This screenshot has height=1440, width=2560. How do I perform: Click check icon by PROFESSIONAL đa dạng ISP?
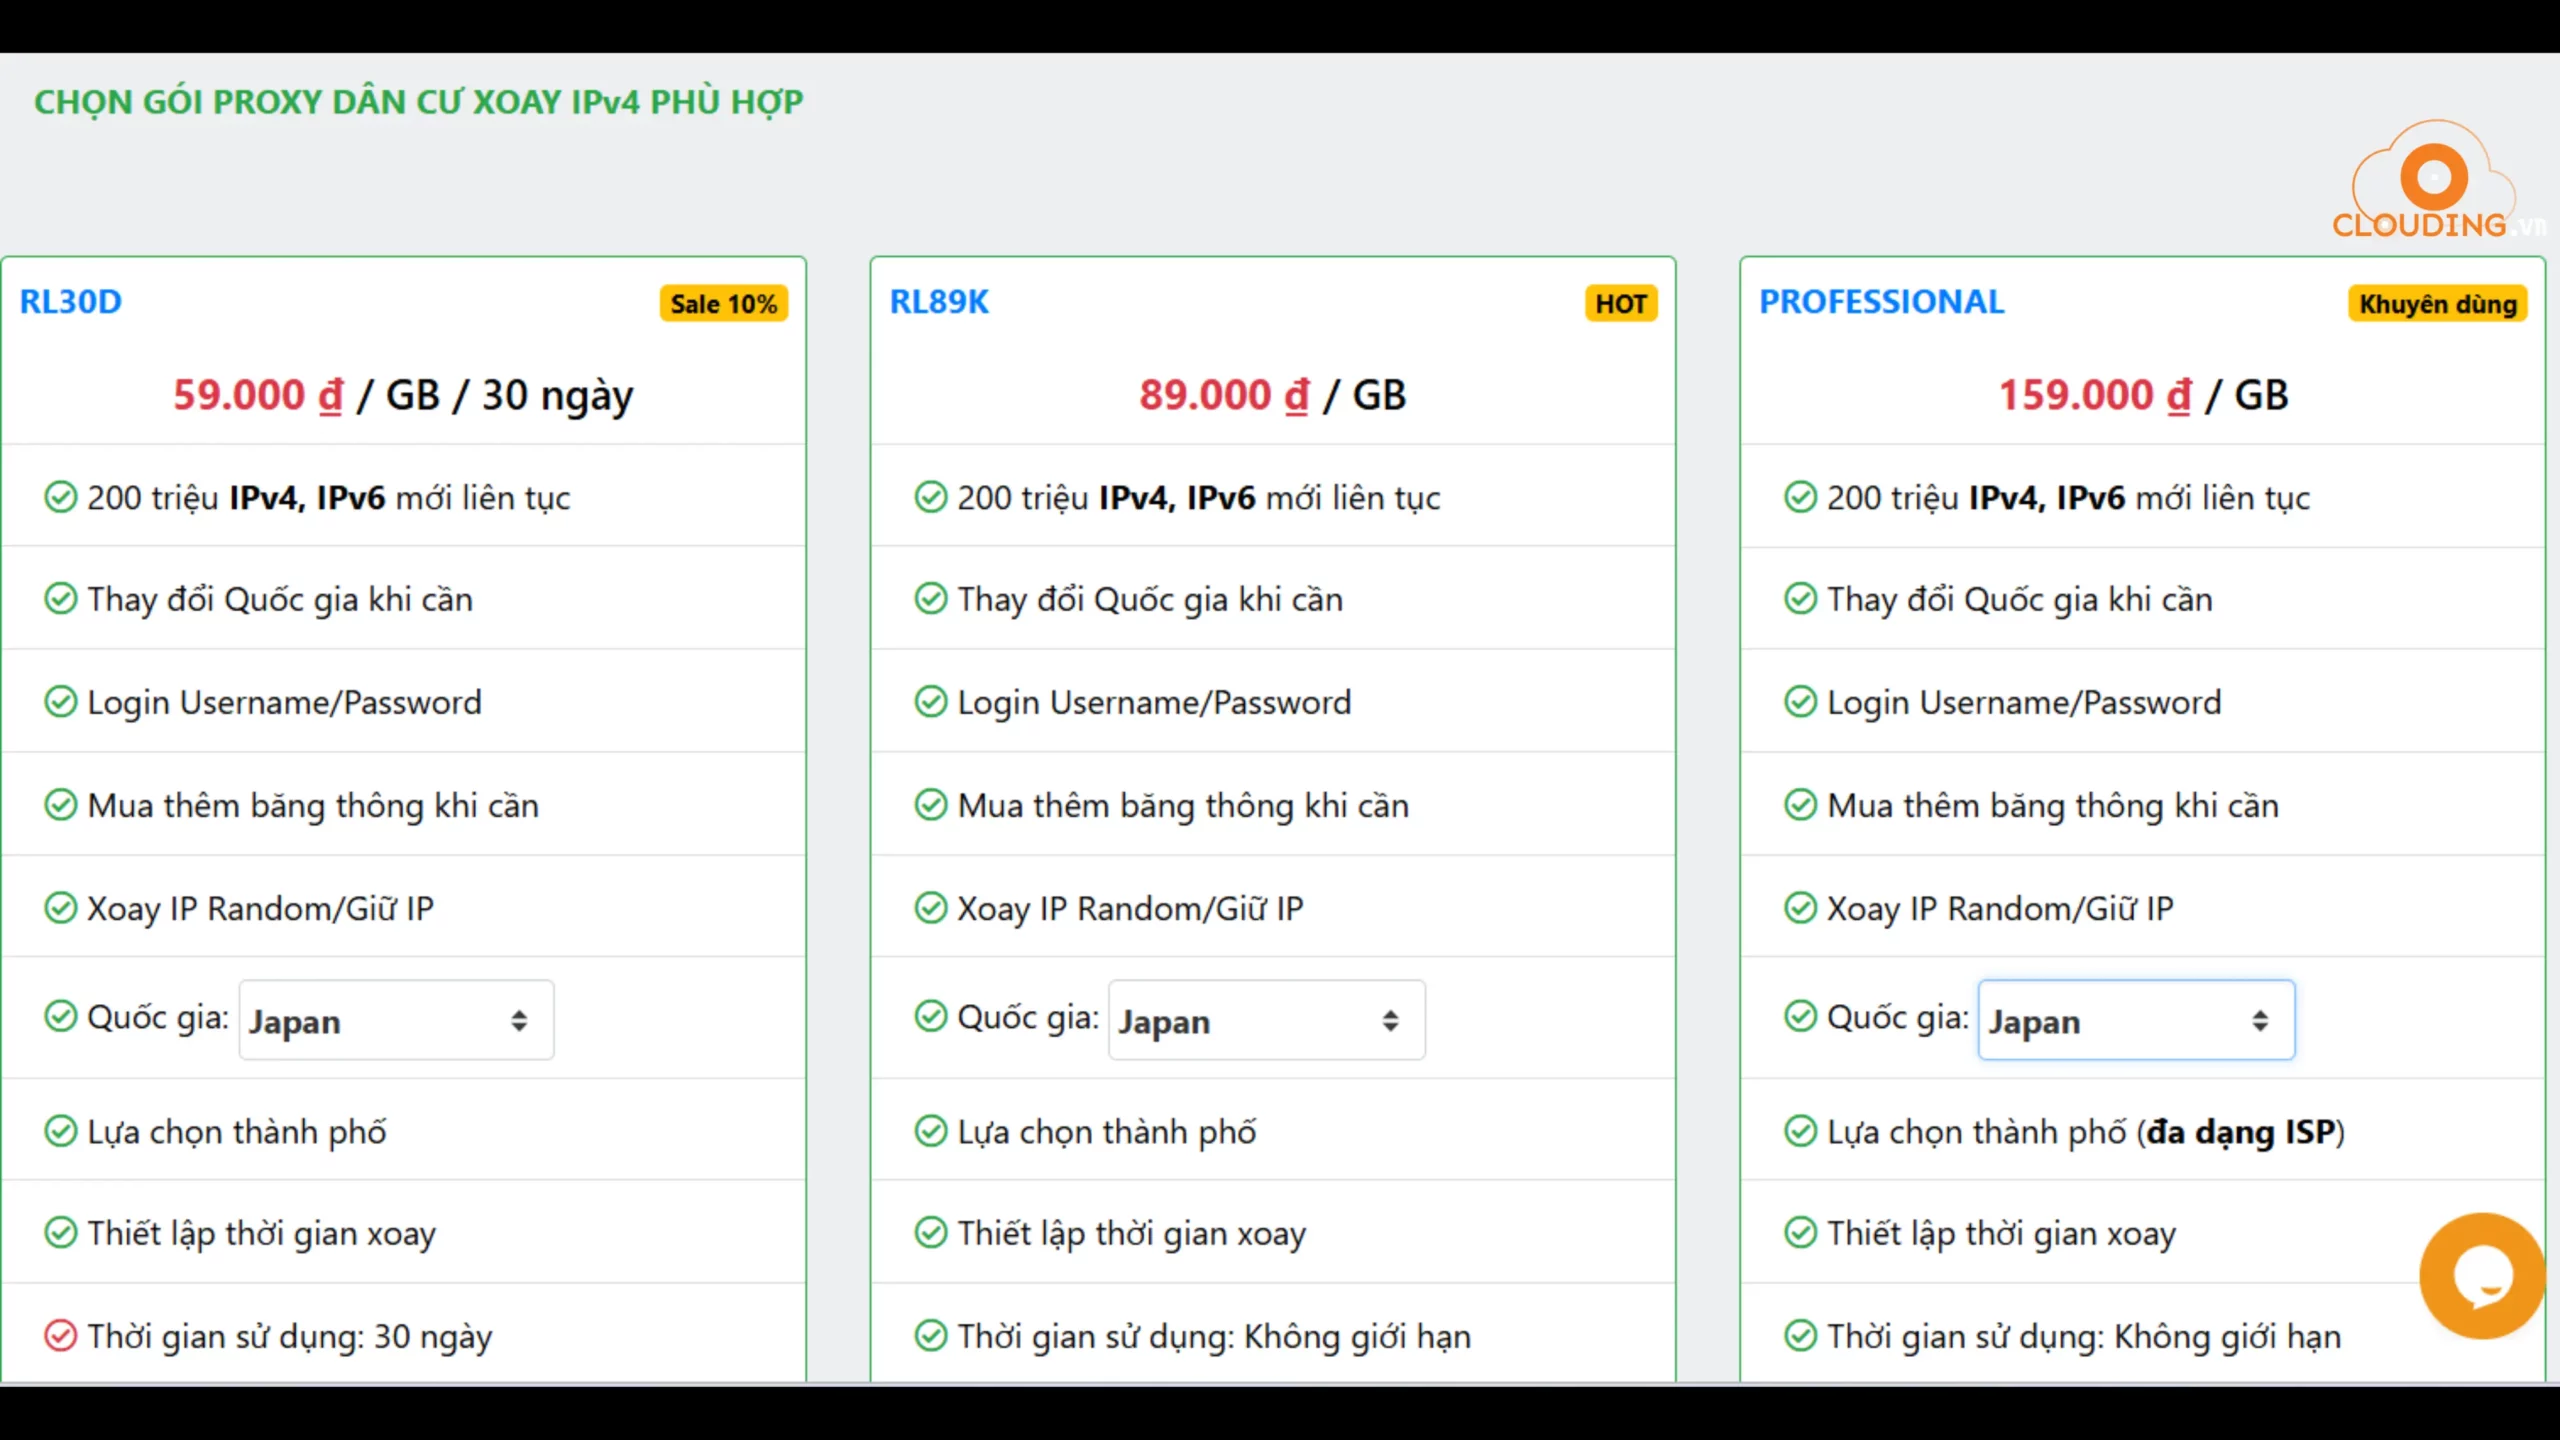pos(1800,1131)
